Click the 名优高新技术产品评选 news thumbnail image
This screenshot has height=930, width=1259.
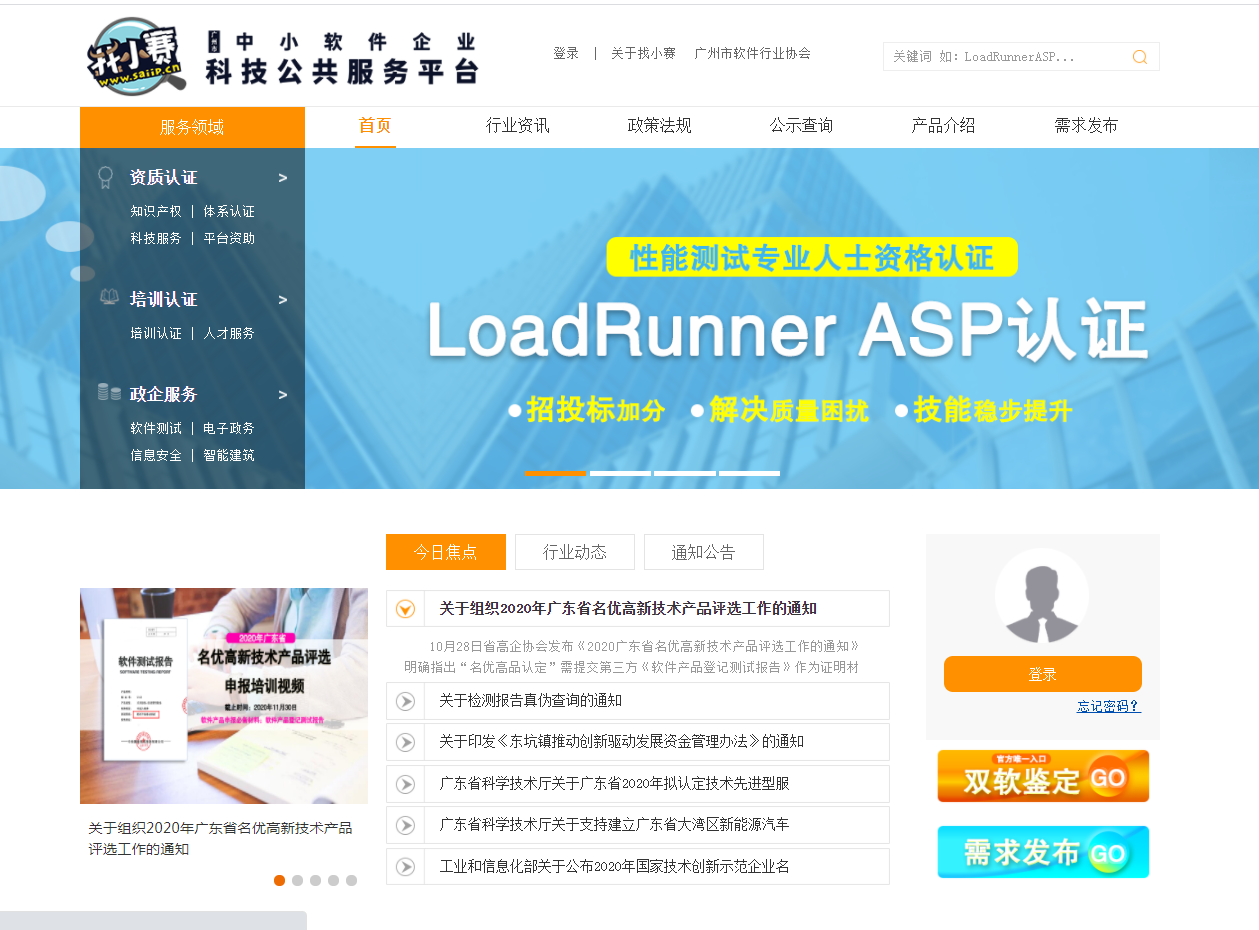coord(224,696)
